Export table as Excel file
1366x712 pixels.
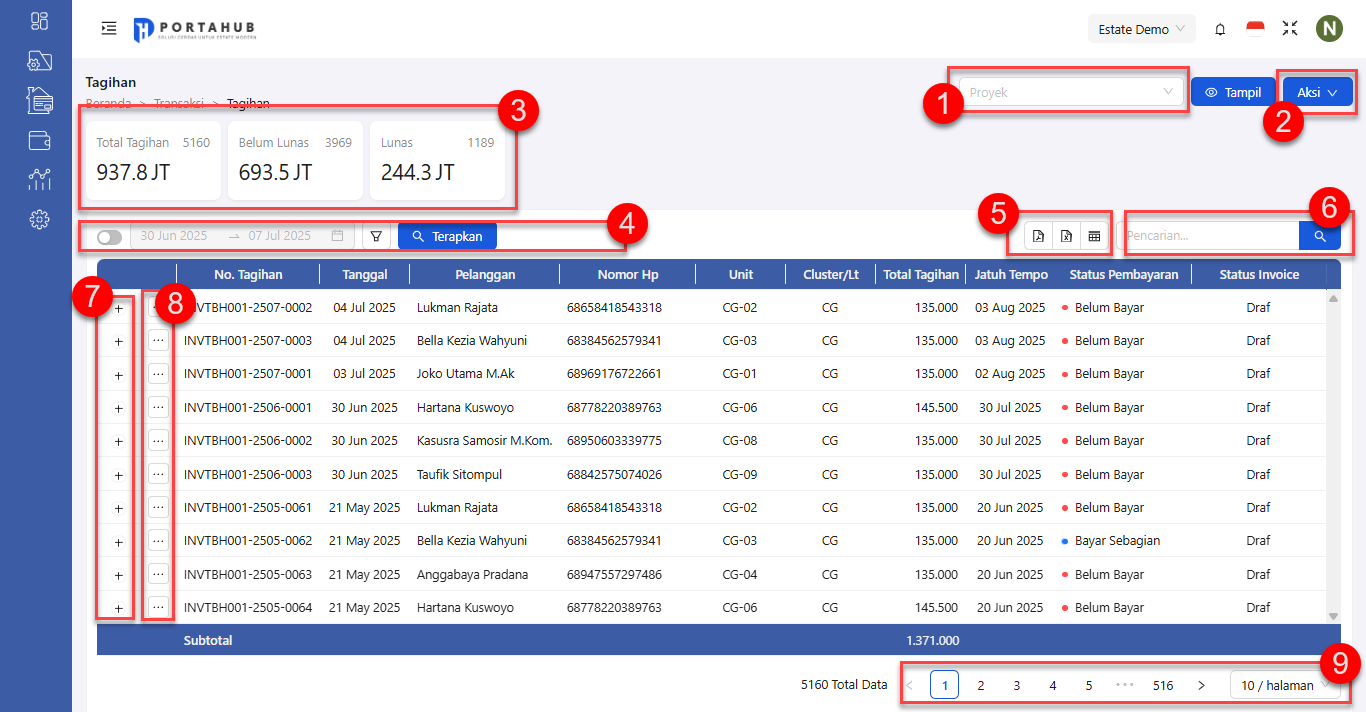coord(1066,236)
